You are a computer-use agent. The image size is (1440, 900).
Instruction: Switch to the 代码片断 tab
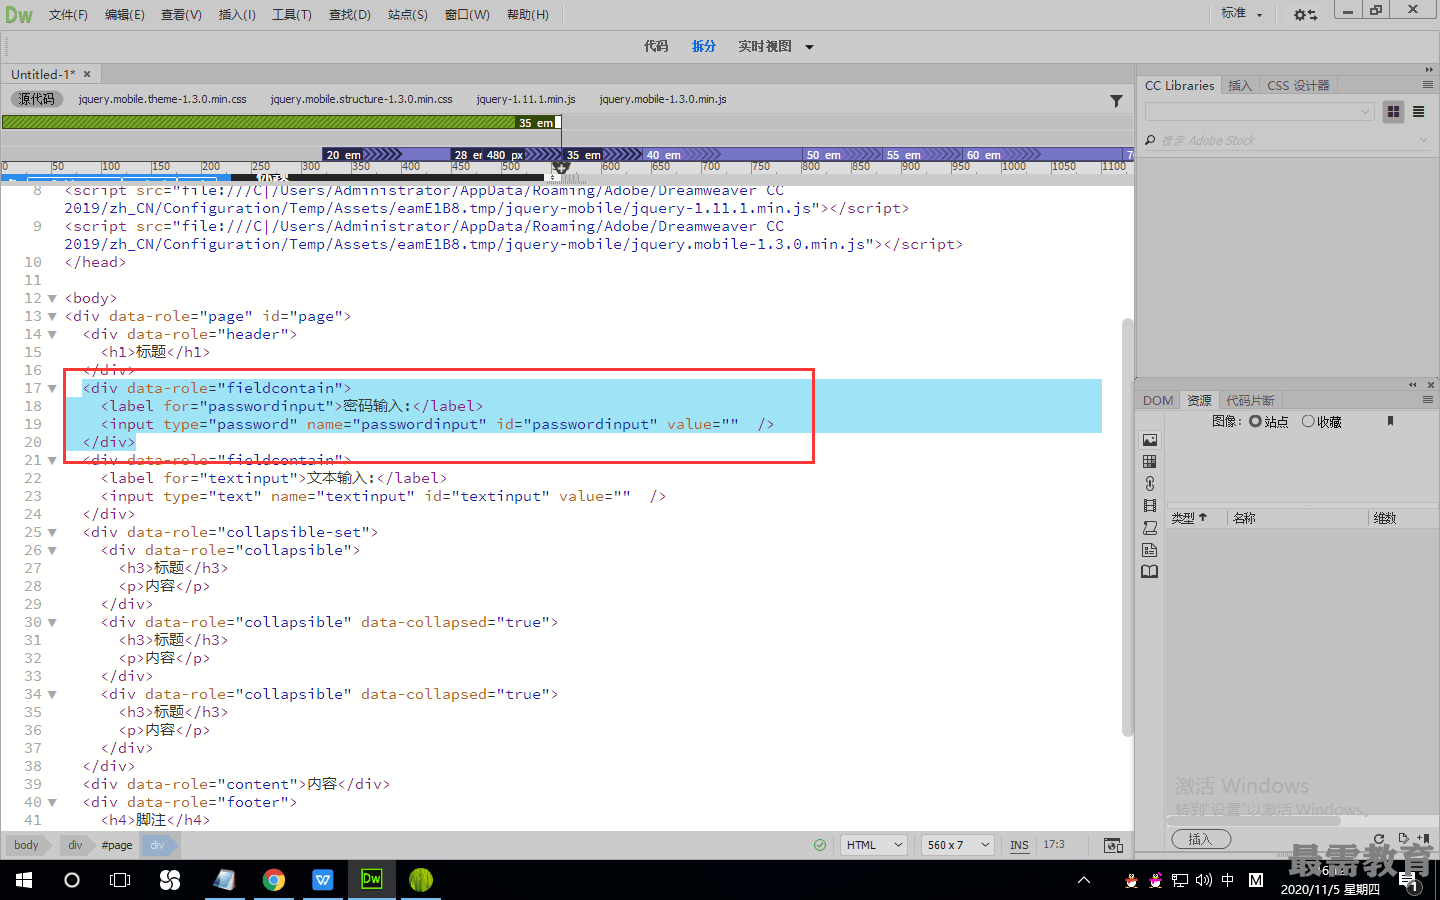[1250, 400]
